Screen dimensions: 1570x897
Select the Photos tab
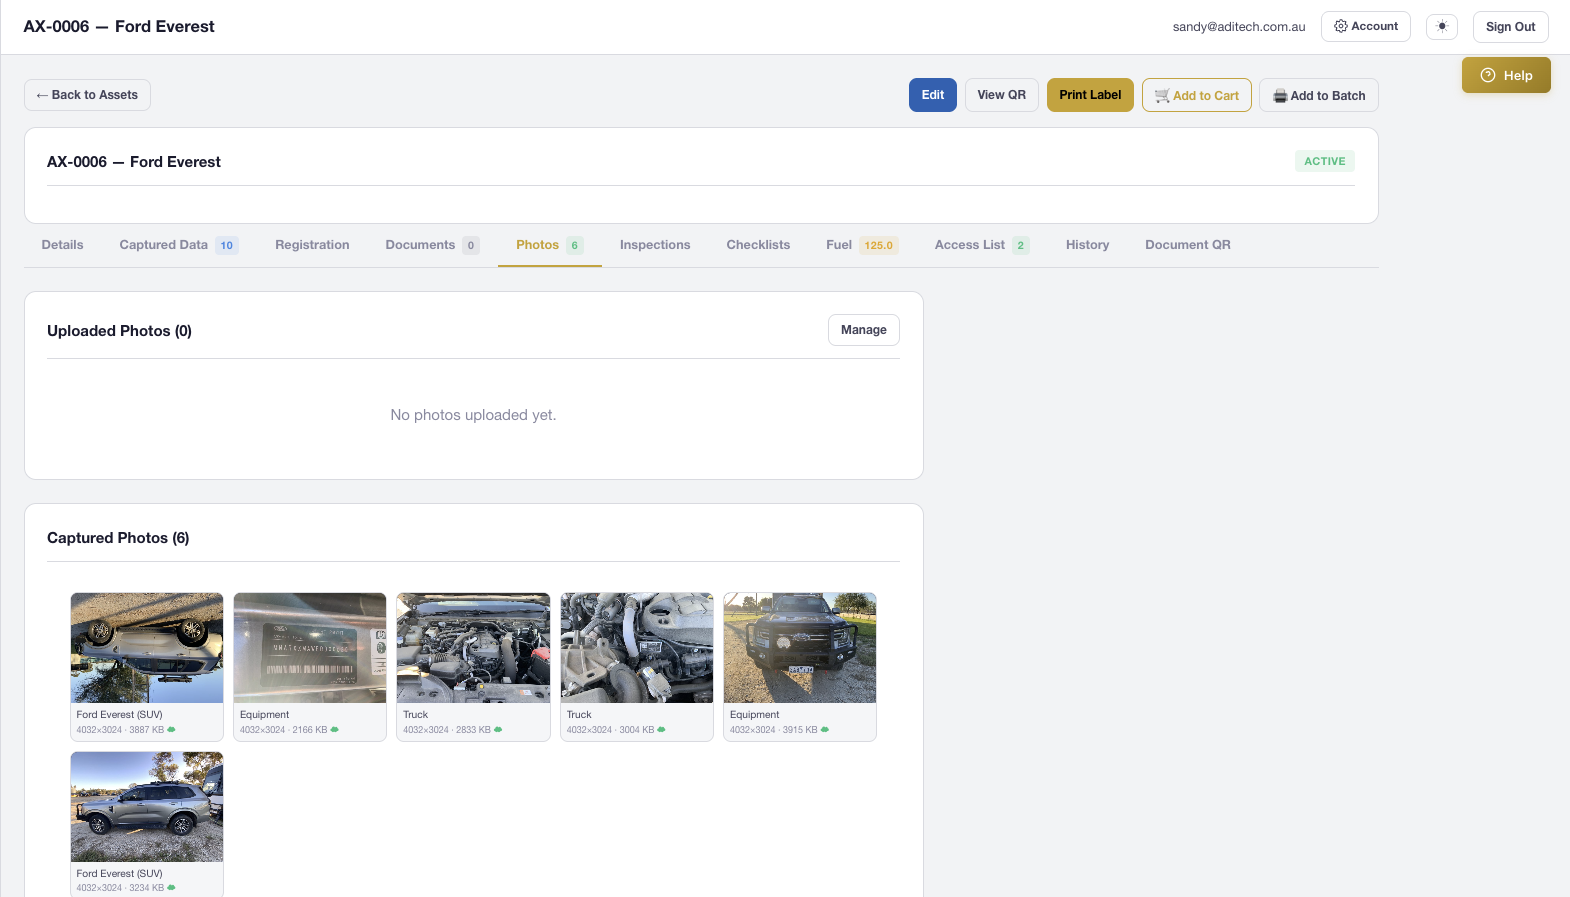click(550, 245)
